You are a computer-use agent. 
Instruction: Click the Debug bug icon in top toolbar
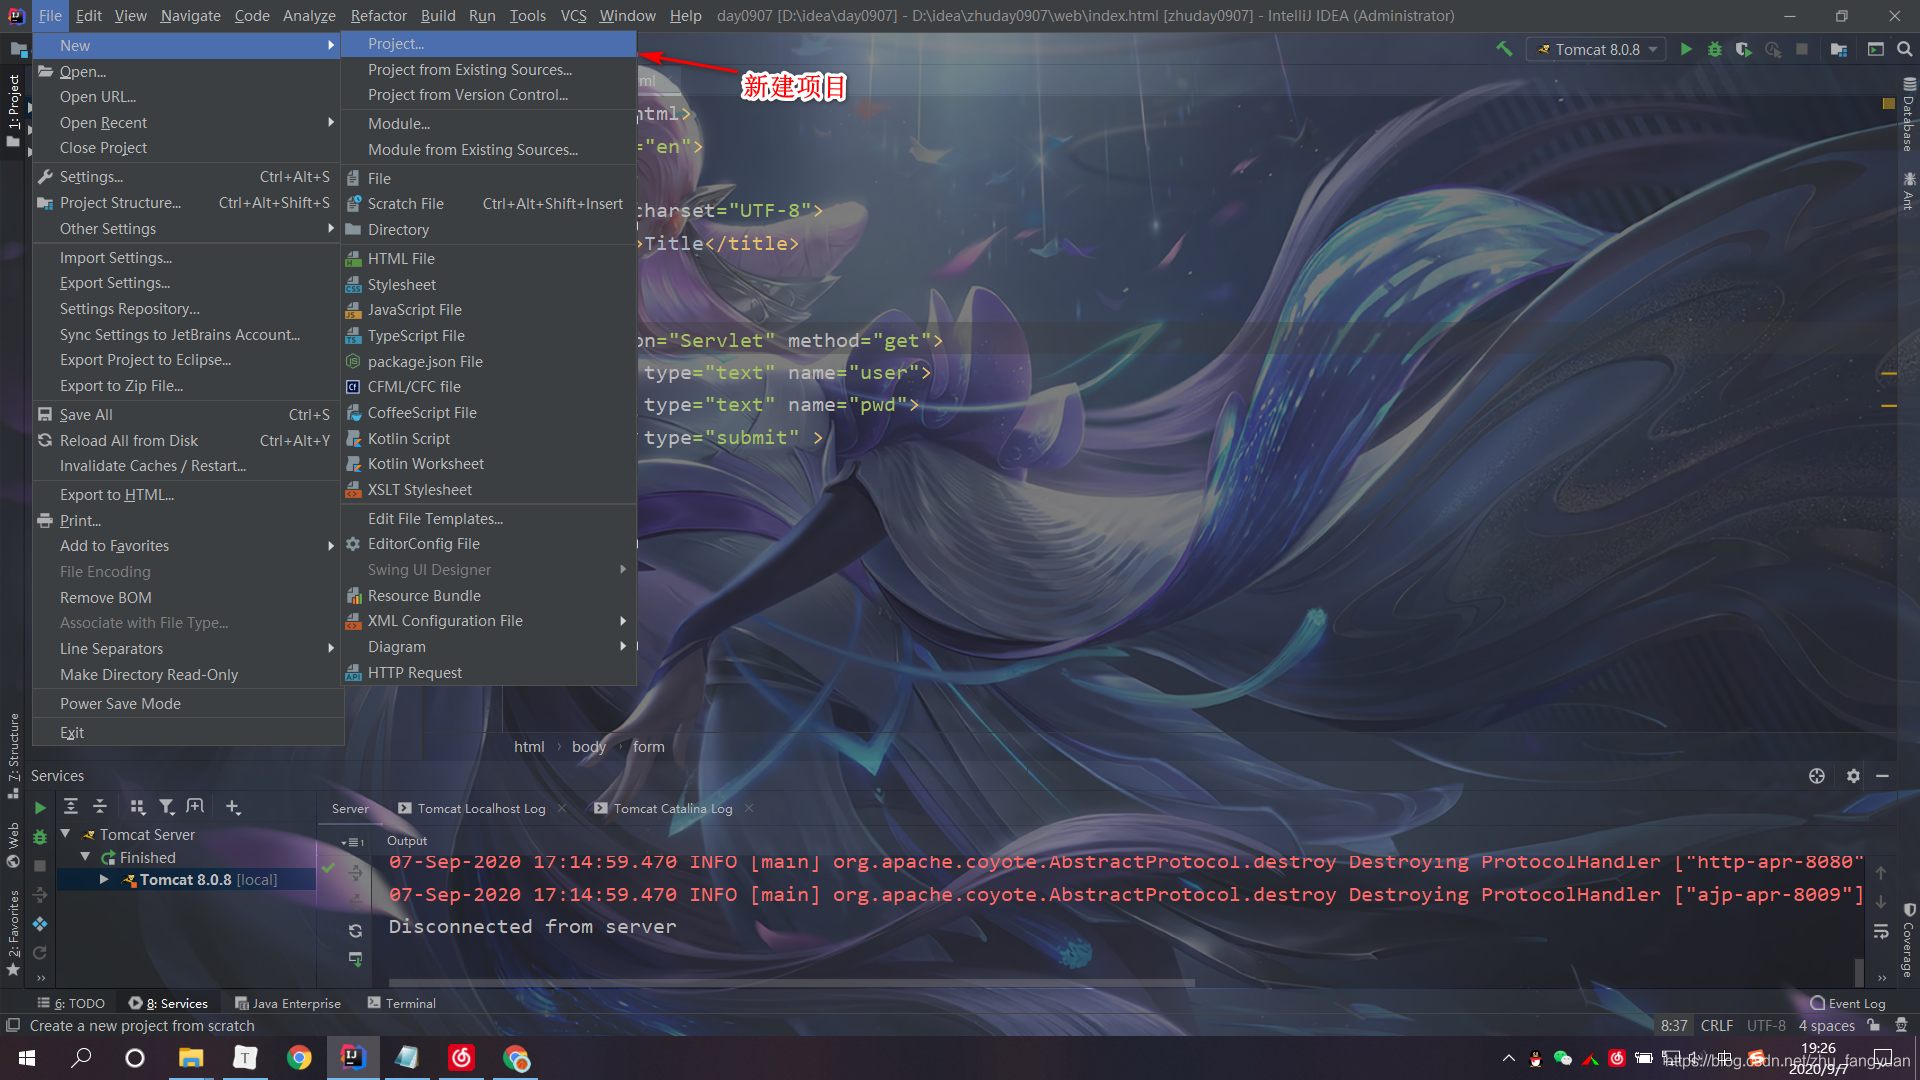[1715, 49]
